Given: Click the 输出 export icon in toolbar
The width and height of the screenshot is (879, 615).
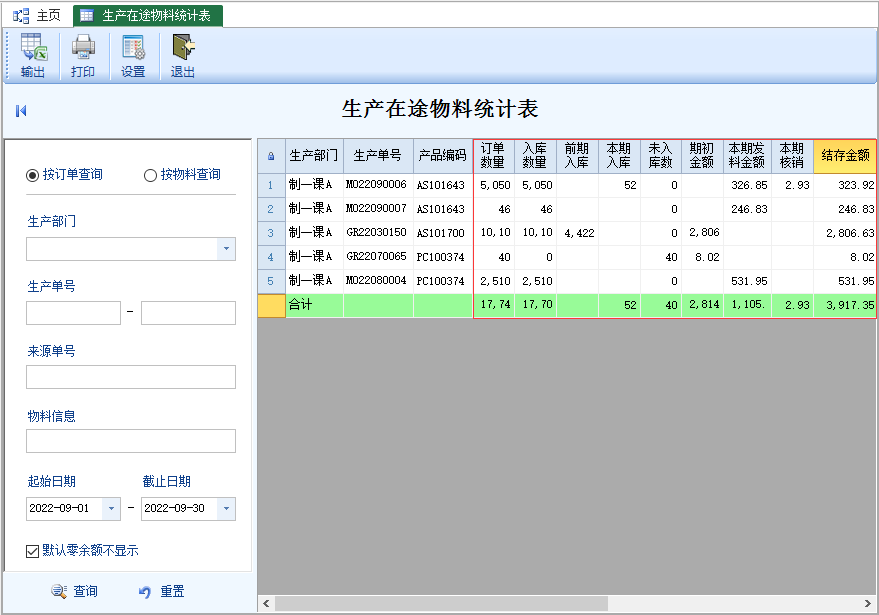Looking at the screenshot, I should pyautogui.click(x=33, y=56).
